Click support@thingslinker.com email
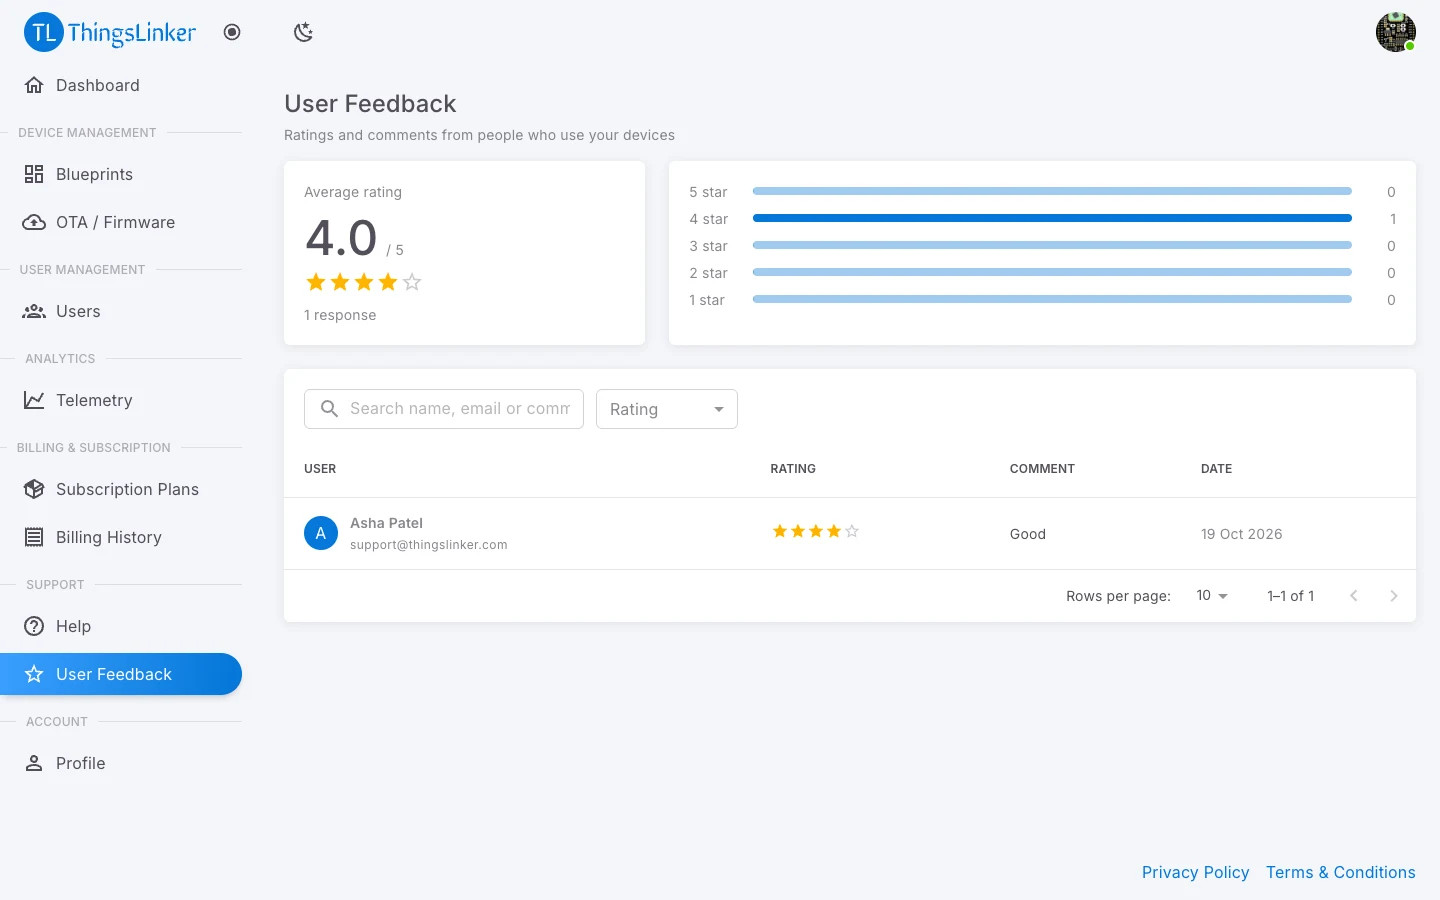This screenshot has height=900, width=1440. [x=429, y=545]
